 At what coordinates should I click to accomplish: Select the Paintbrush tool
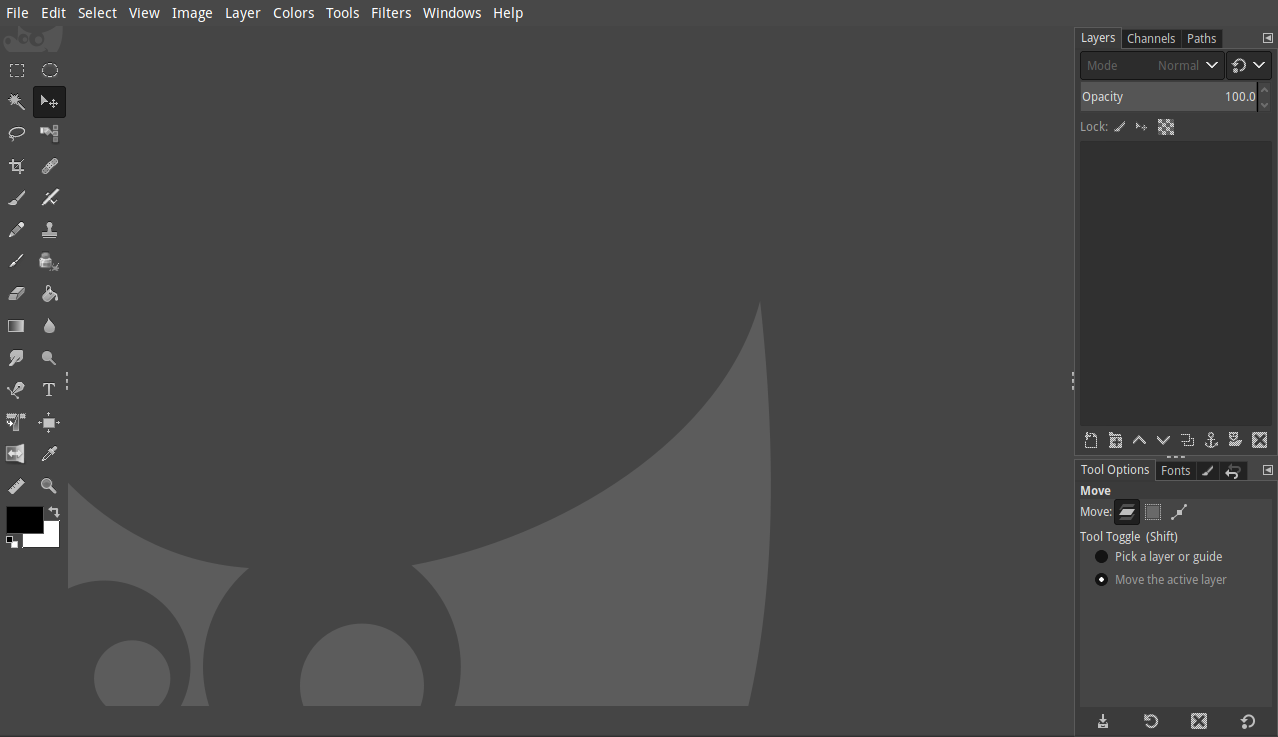tap(16, 197)
